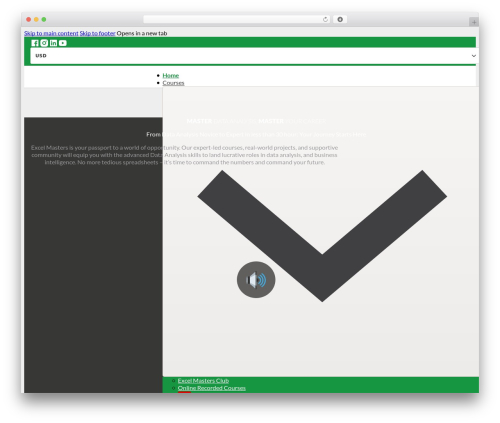Open the LinkedIn social icon
This screenshot has height=423, width=500.
coord(53,43)
